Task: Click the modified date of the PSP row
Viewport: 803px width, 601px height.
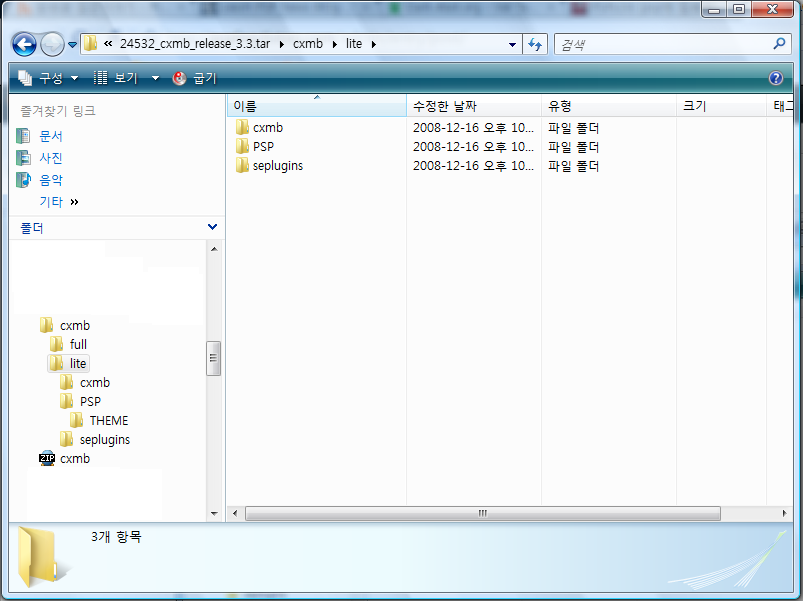Action: (473, 147)
